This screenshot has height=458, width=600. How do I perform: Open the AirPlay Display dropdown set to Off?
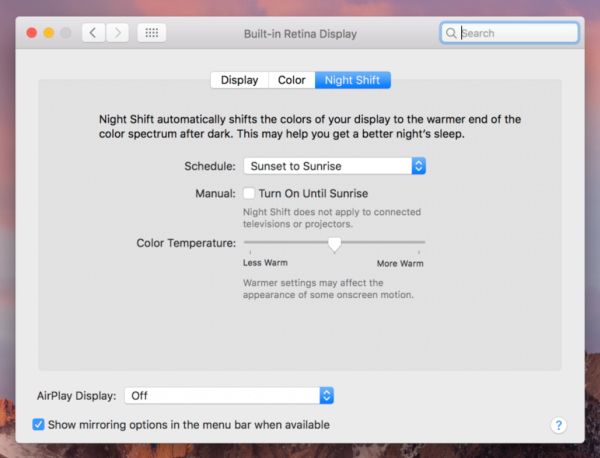click(229, 396)
